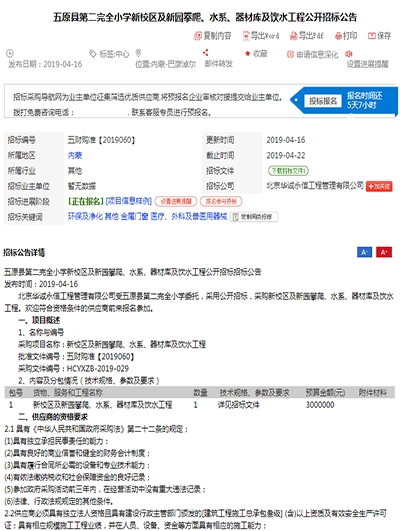Click the 保存 save icon

[372, 36]
